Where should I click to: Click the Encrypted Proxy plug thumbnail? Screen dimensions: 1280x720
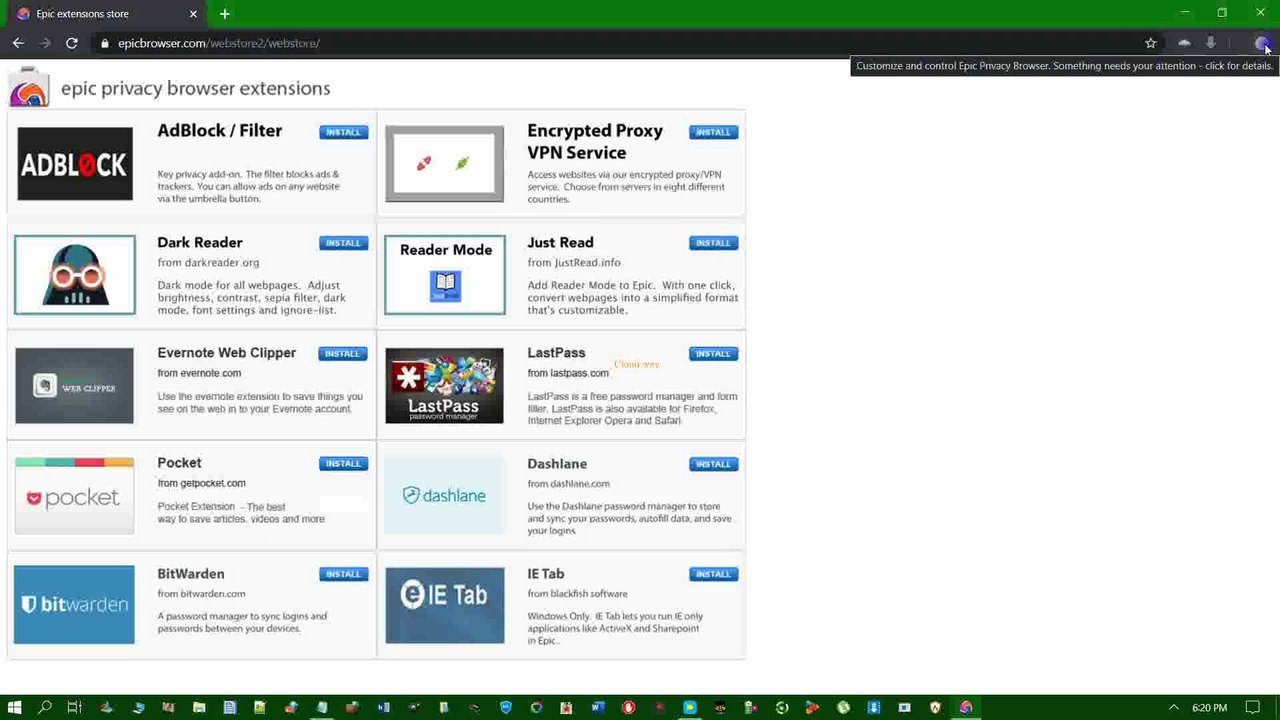445,163
